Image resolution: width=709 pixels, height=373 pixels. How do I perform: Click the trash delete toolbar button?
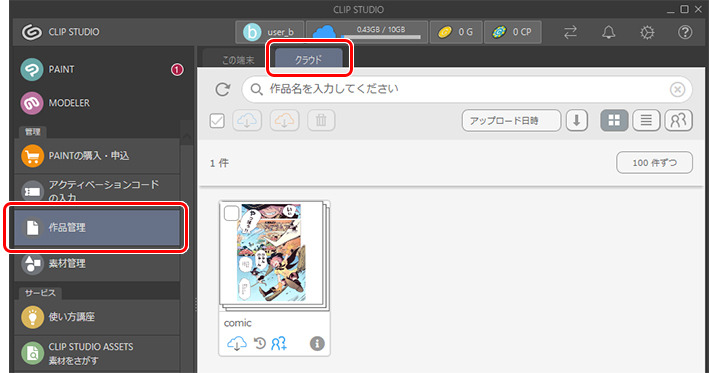click(x=321, y=120)
